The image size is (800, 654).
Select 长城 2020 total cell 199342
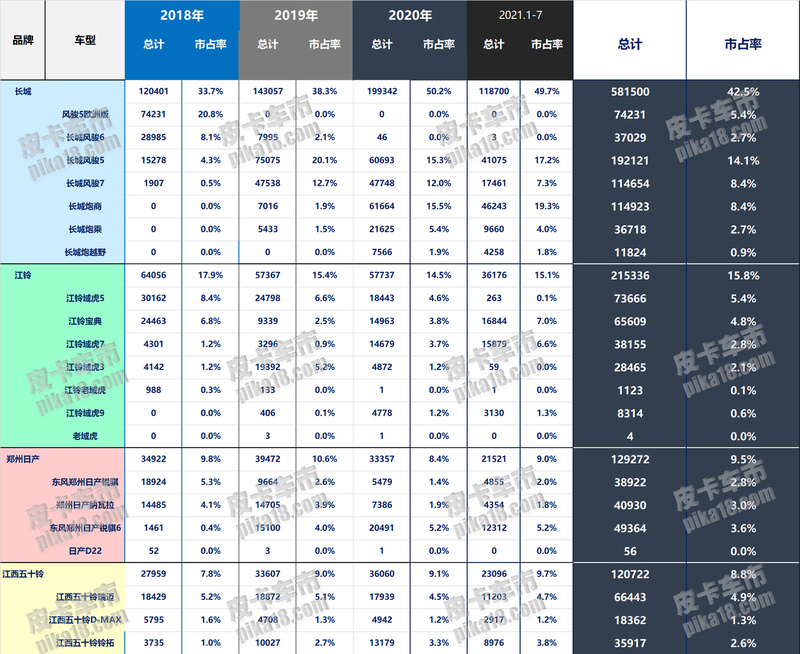pos(382,91)
